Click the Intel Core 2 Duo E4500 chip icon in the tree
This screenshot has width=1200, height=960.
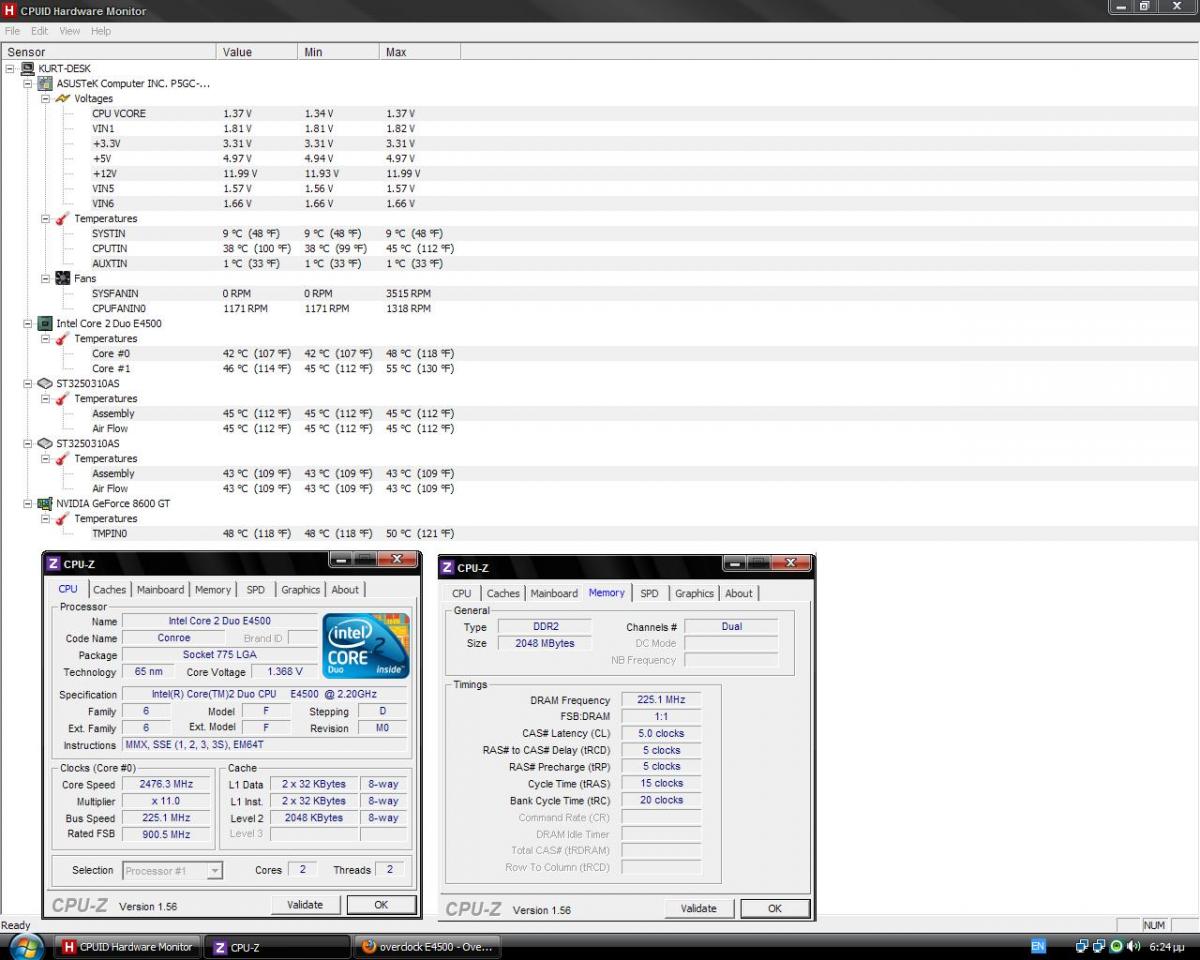pyautogui.click(x=45, y=323)
